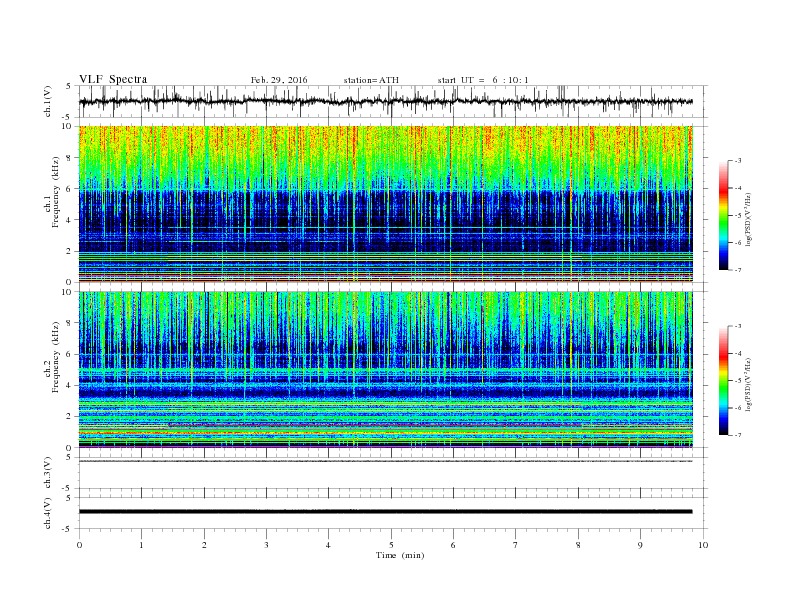The image size is (792, 612).
Task: Click the "0" tick on the time axis
Action: click(79, 545)
